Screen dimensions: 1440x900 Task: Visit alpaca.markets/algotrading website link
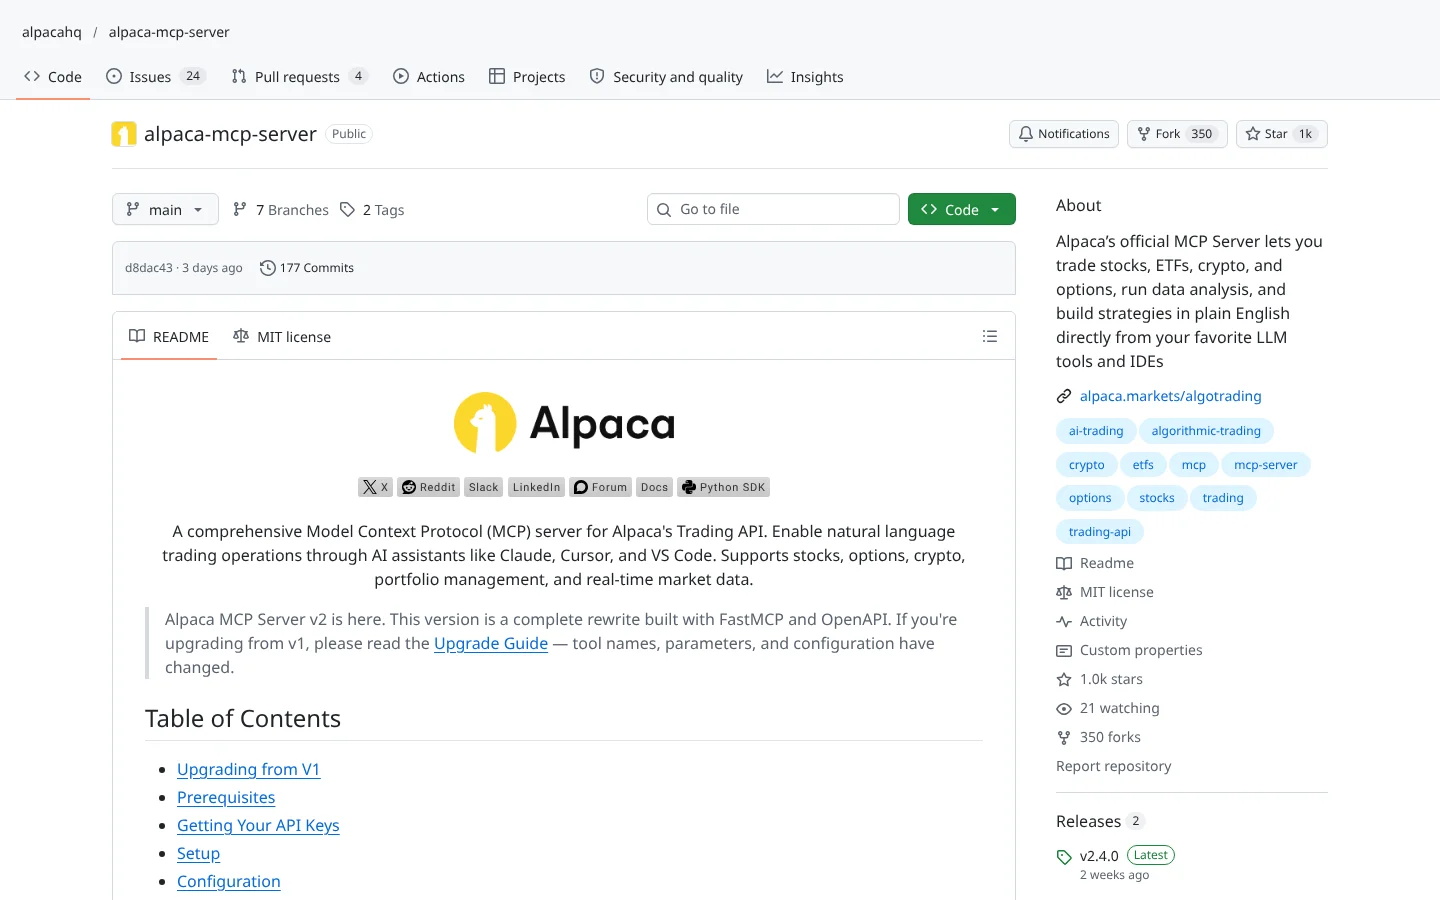pos(1170,396)
